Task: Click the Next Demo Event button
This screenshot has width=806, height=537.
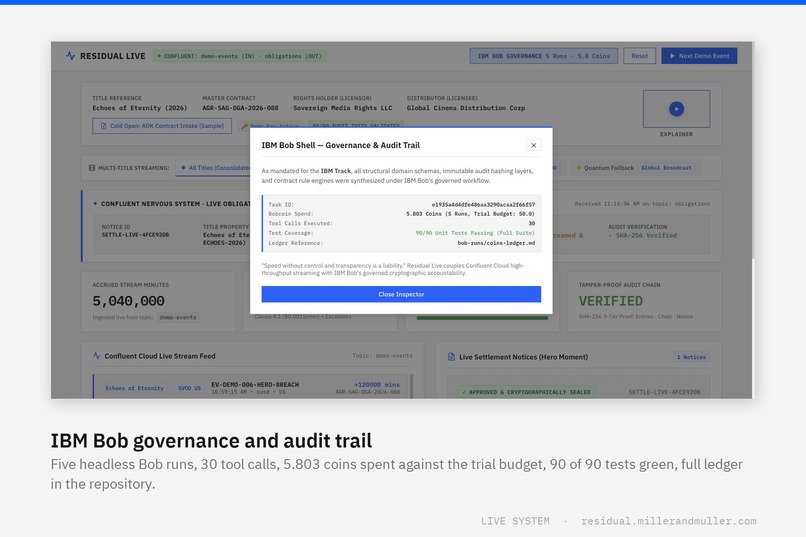Action: tap(699, 56)
